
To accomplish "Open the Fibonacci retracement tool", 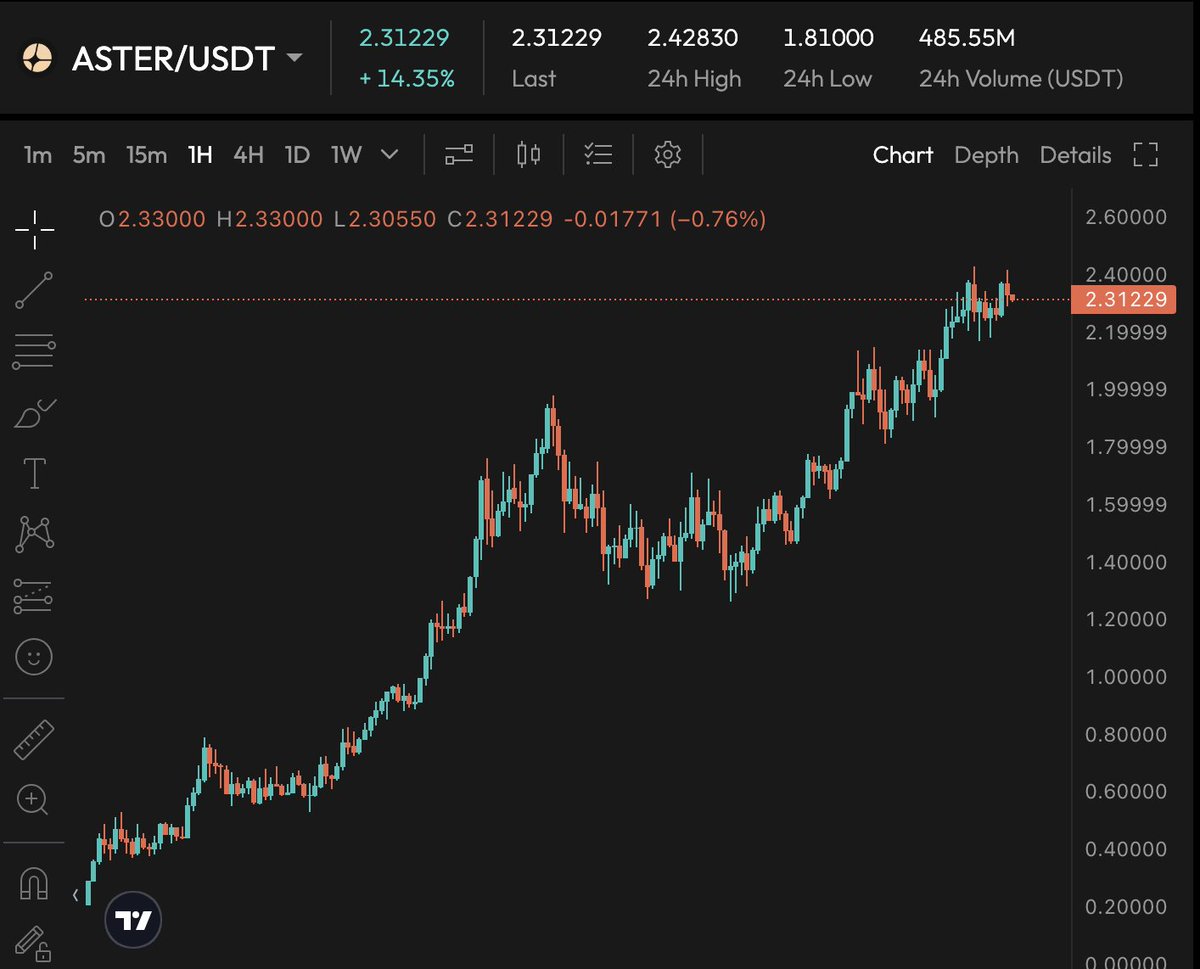I will pos(34,351).
